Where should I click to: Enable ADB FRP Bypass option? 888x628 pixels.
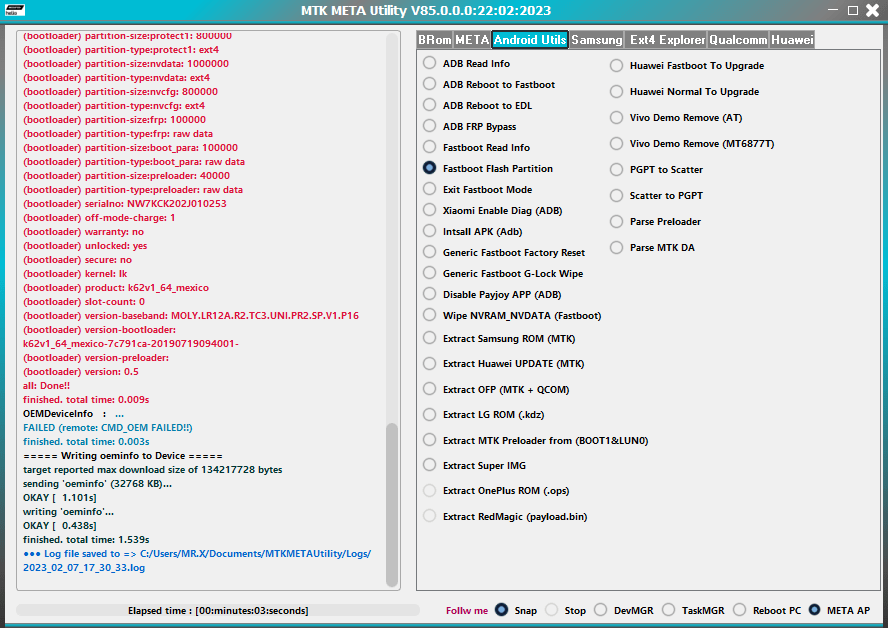[429, 126]
